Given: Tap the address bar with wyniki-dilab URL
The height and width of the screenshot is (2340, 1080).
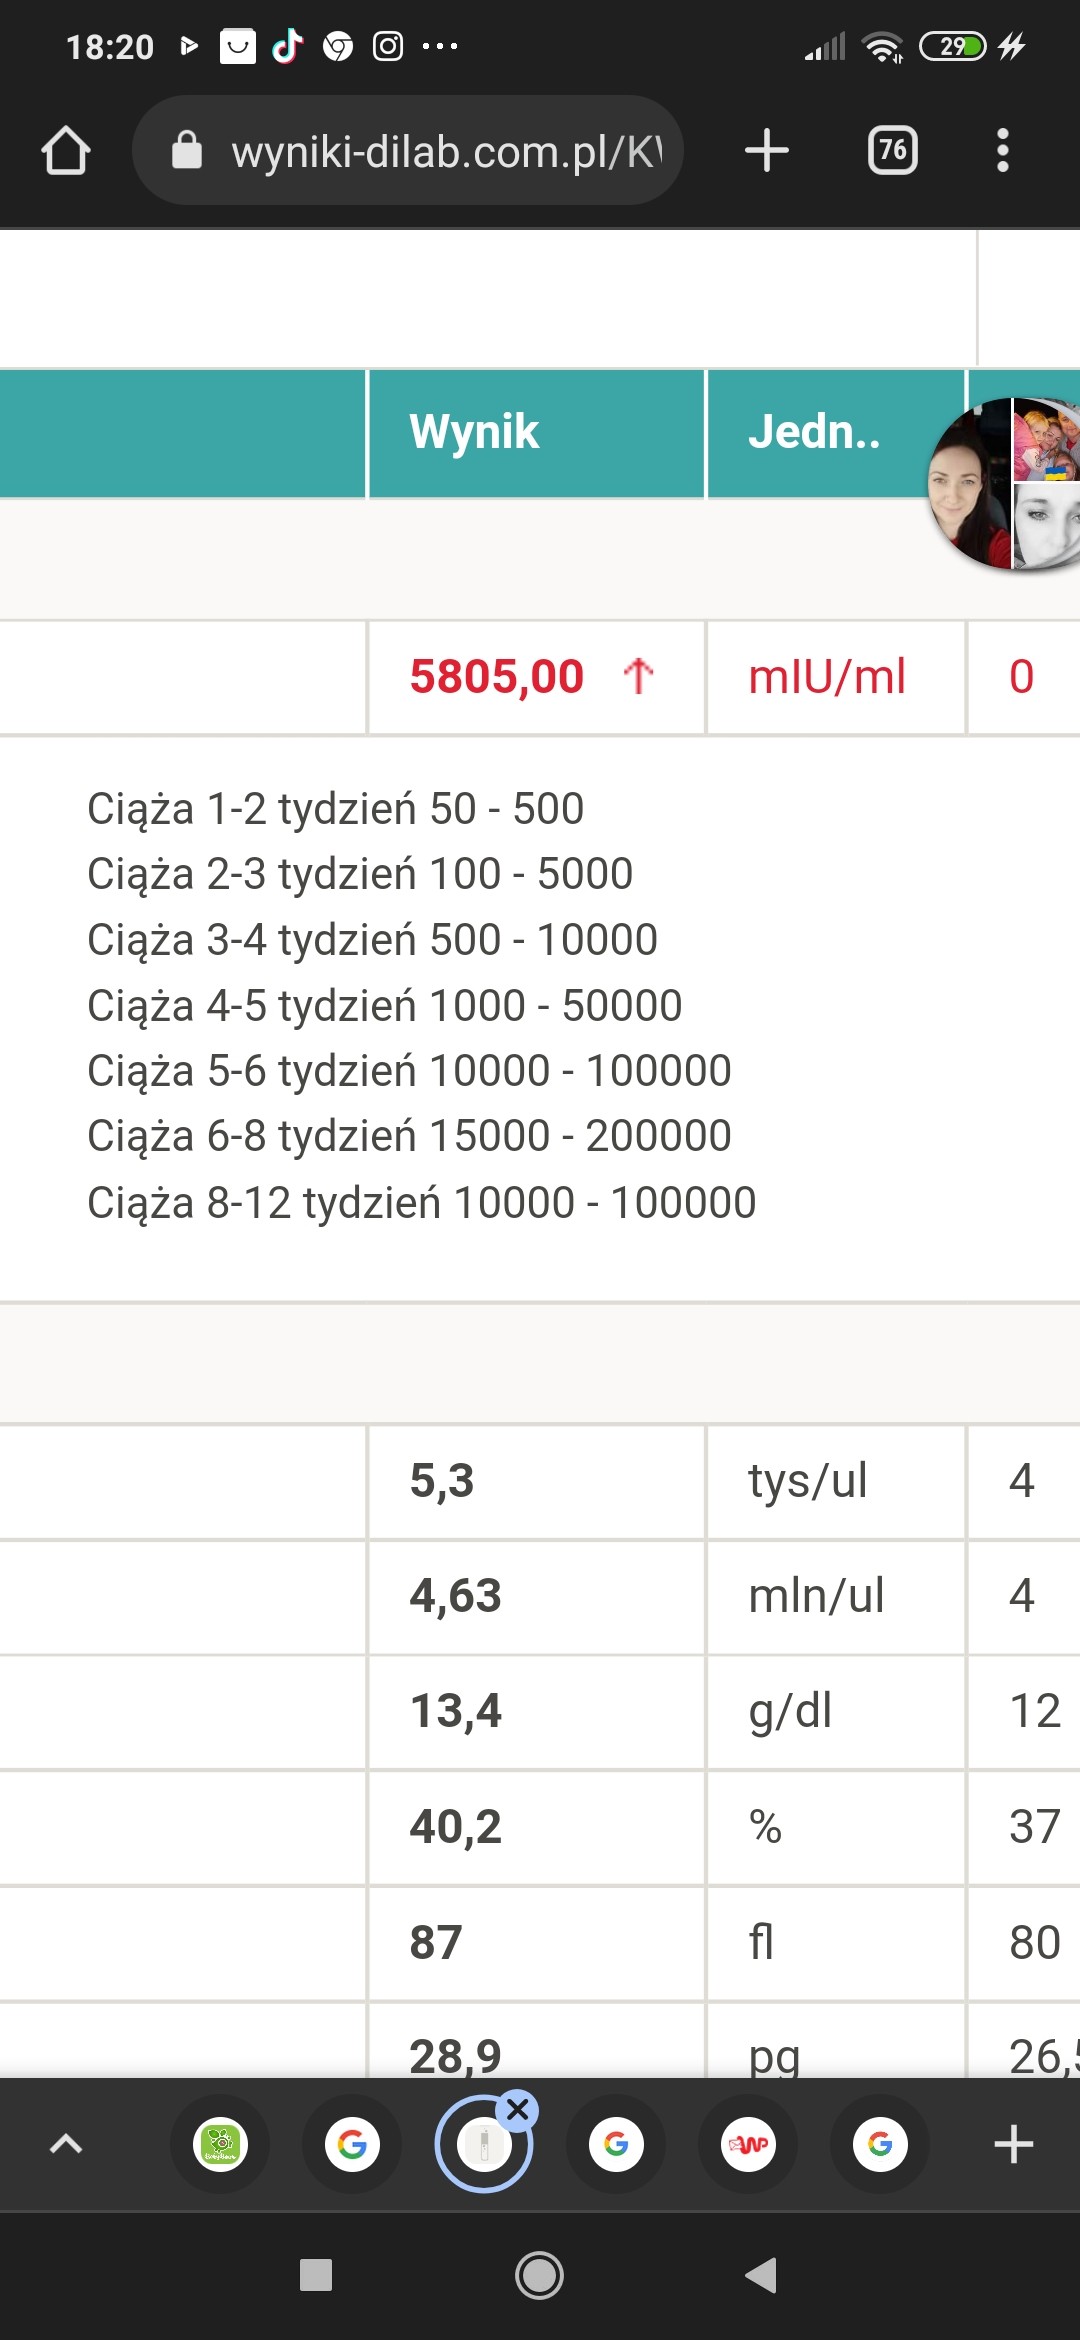Looking at the screenshot, I should click(x=445, y=151).
